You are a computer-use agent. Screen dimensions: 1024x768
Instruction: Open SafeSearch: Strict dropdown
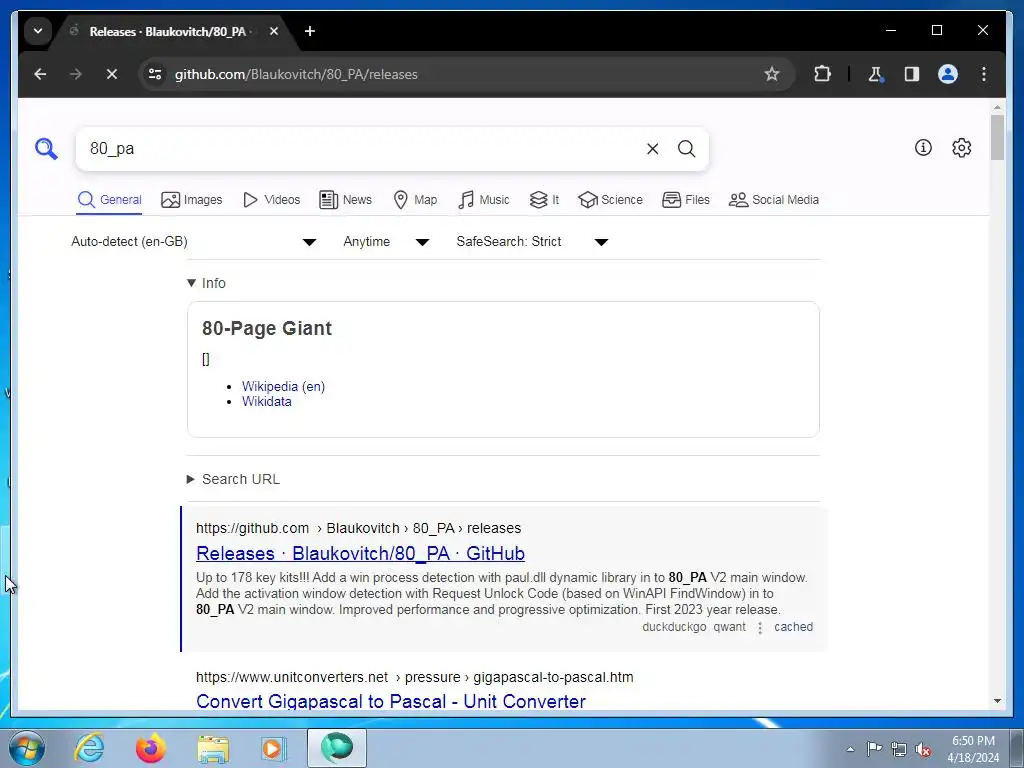532,242
